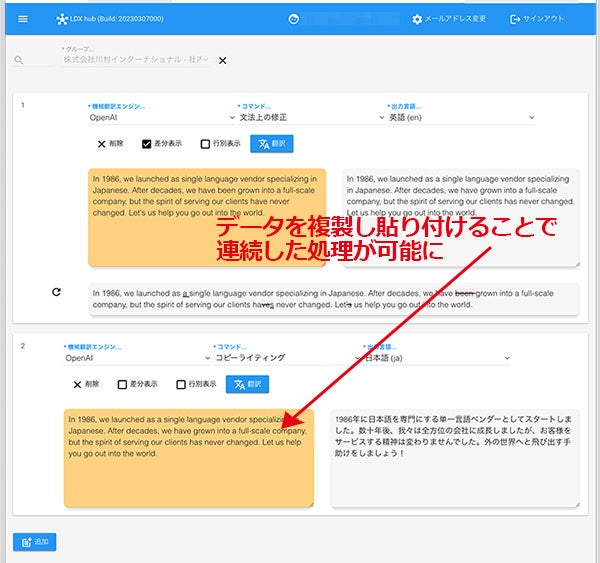Open the hamburger menu in the header
The image size is (600, 563).
tap(23, 19)
